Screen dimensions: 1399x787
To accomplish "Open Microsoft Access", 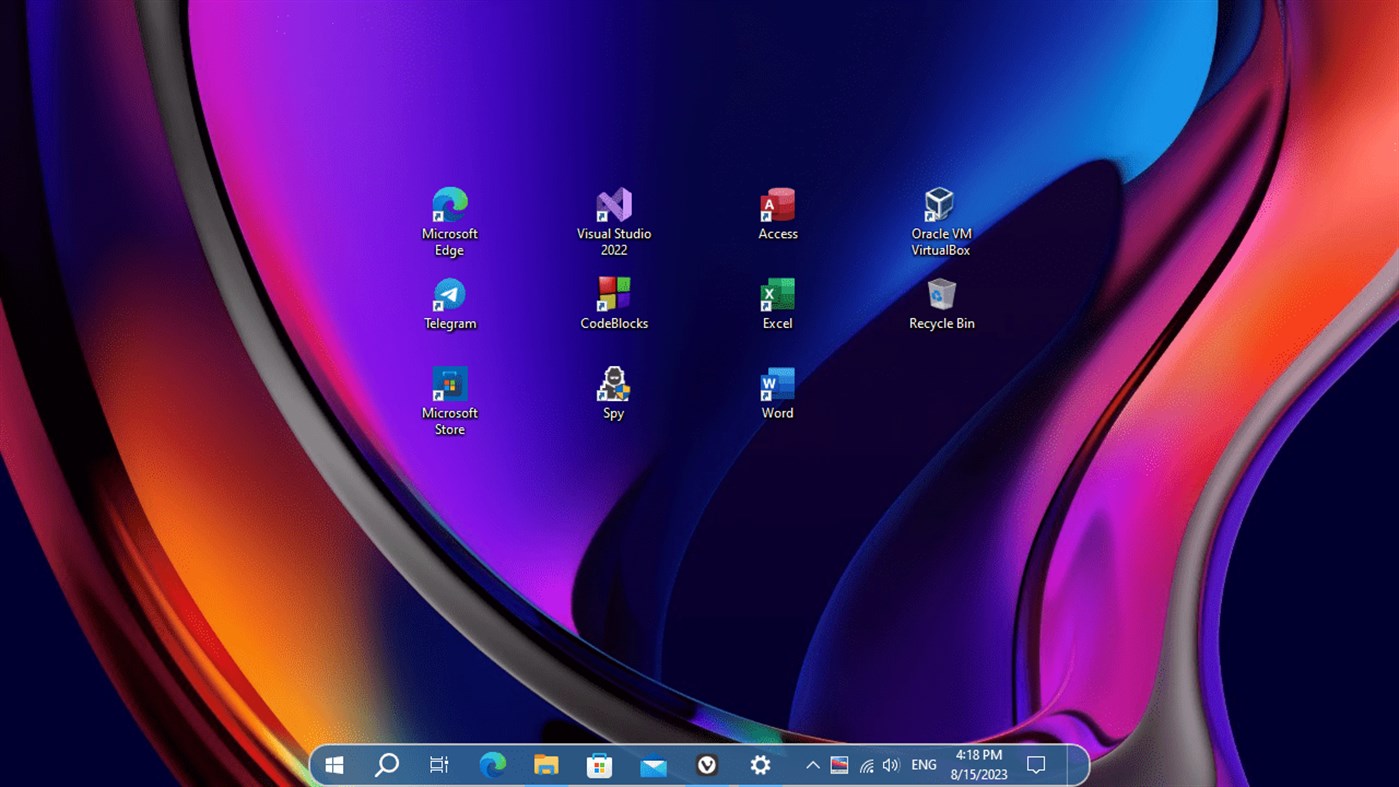I will tap(777, 205).
